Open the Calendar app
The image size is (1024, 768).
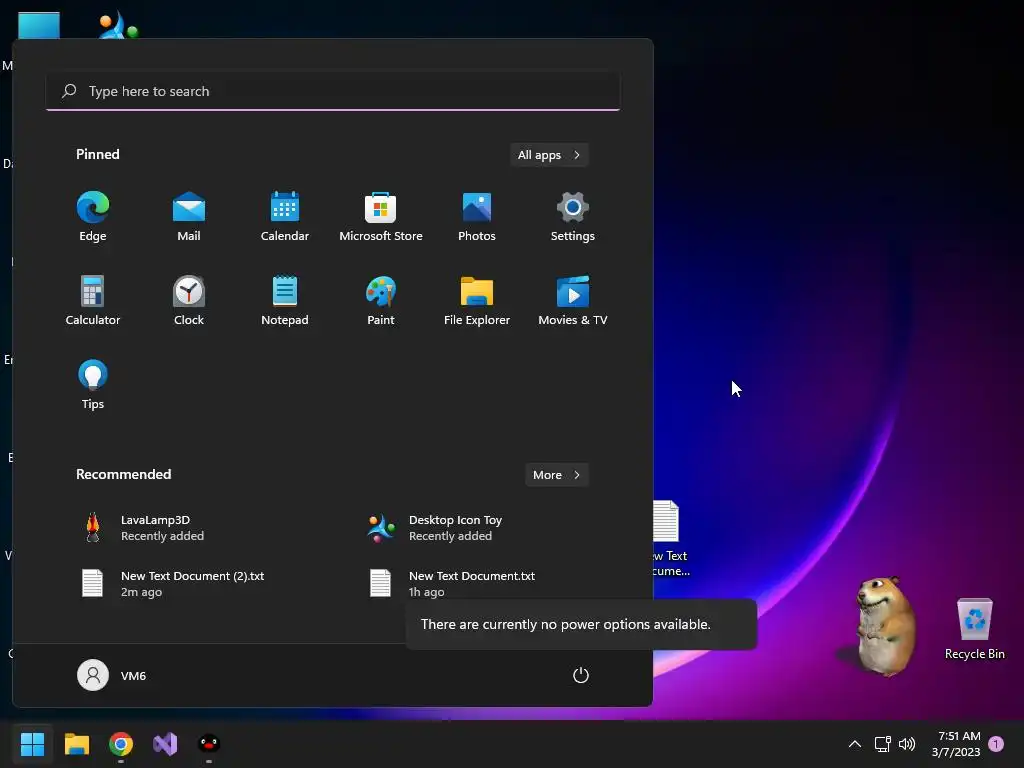[285, 217]
